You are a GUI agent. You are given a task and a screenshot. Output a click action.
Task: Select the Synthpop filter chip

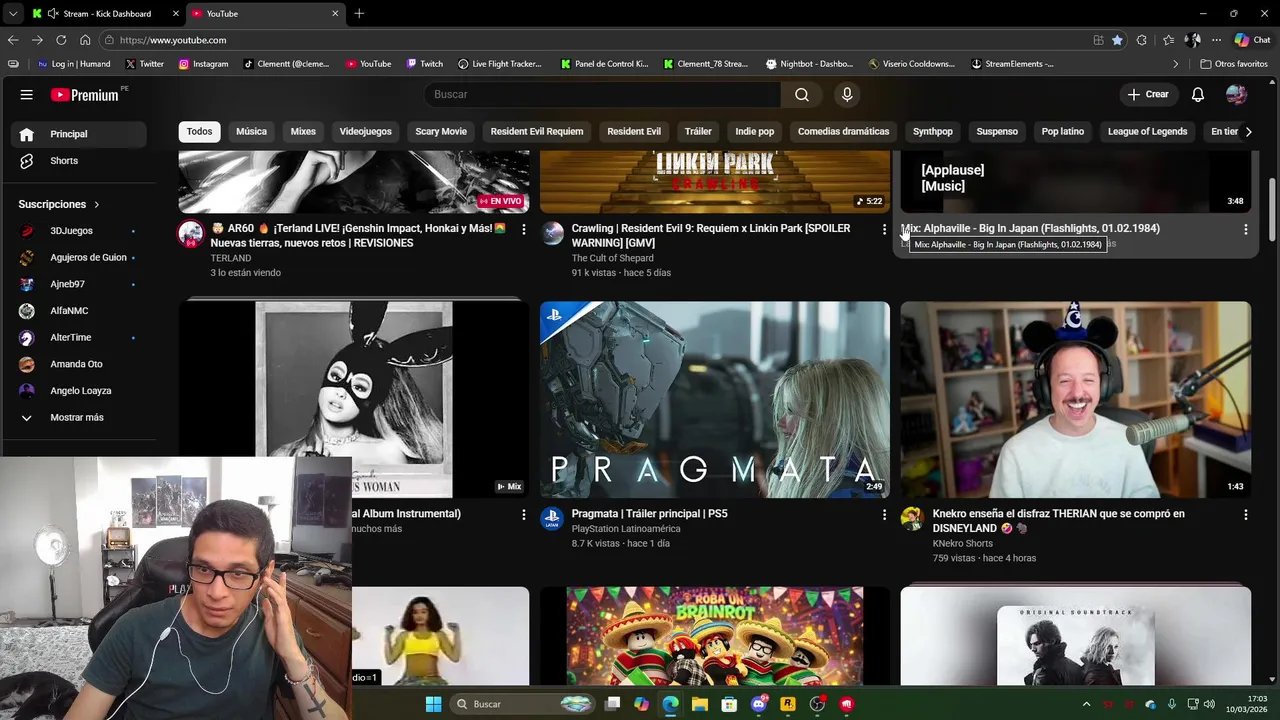coord(932,131)
